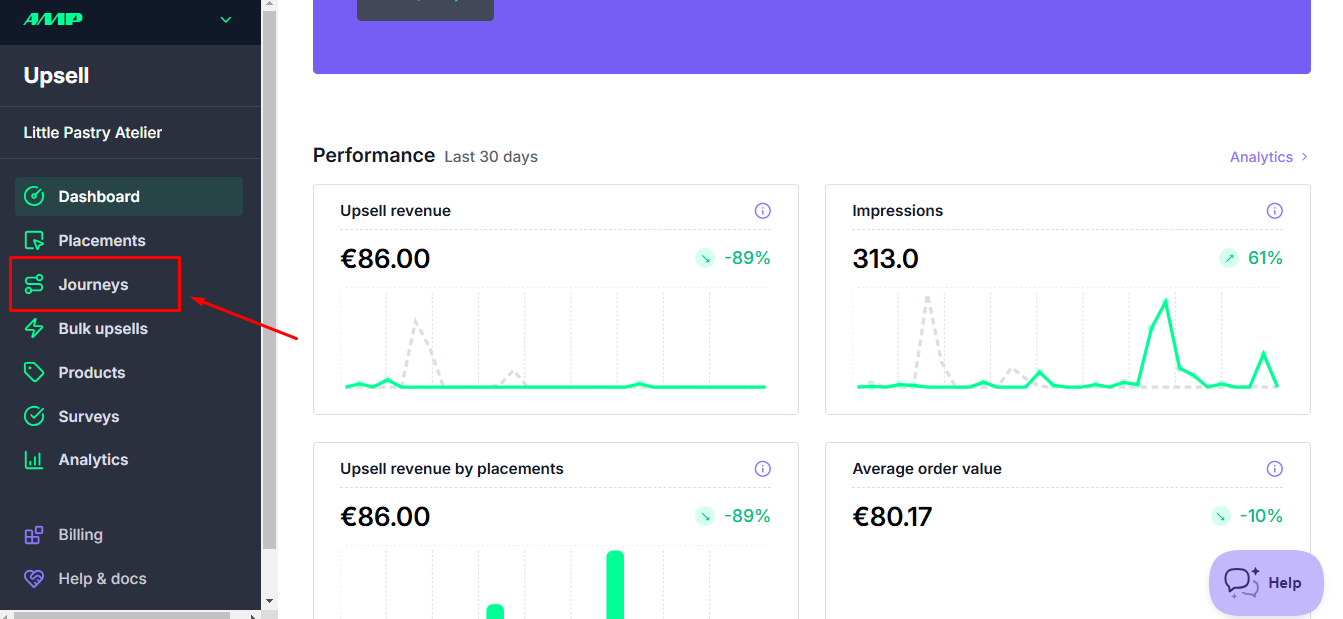Click the Journeys flow icon
1343x619 pixels.
point(34,284)
